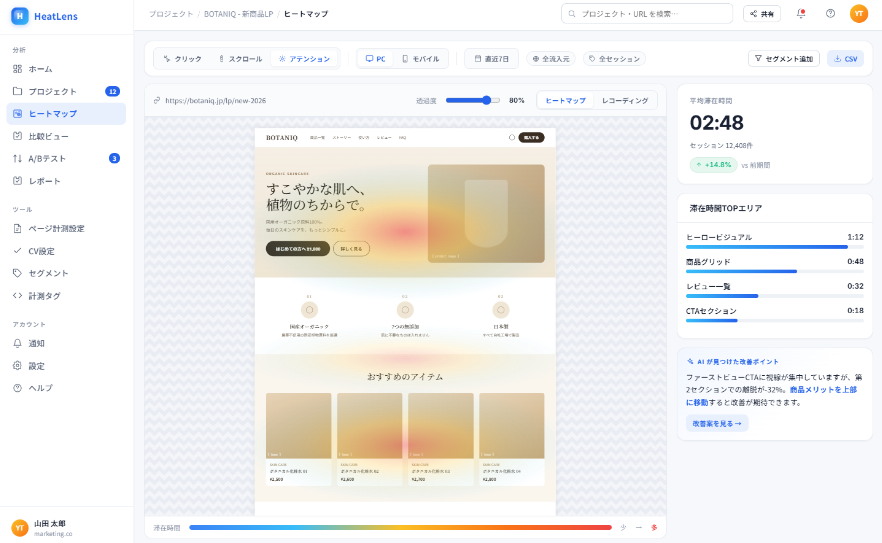Click the 商品グリッド dwell time row

775,264
